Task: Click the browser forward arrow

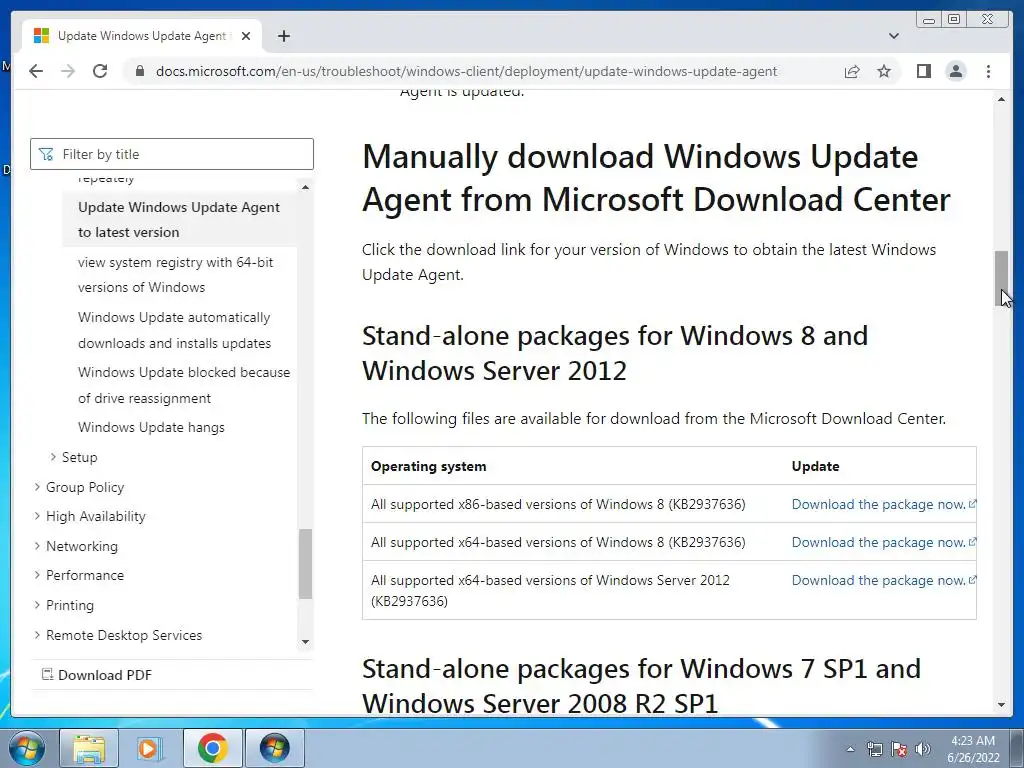Action: point(68,71)
